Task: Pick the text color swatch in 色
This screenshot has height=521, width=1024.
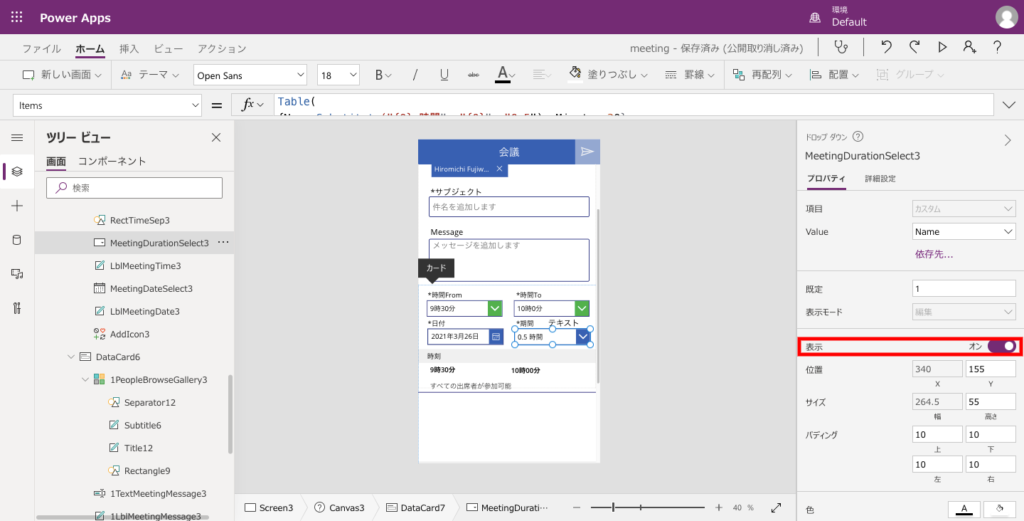Action: (964, 509)
